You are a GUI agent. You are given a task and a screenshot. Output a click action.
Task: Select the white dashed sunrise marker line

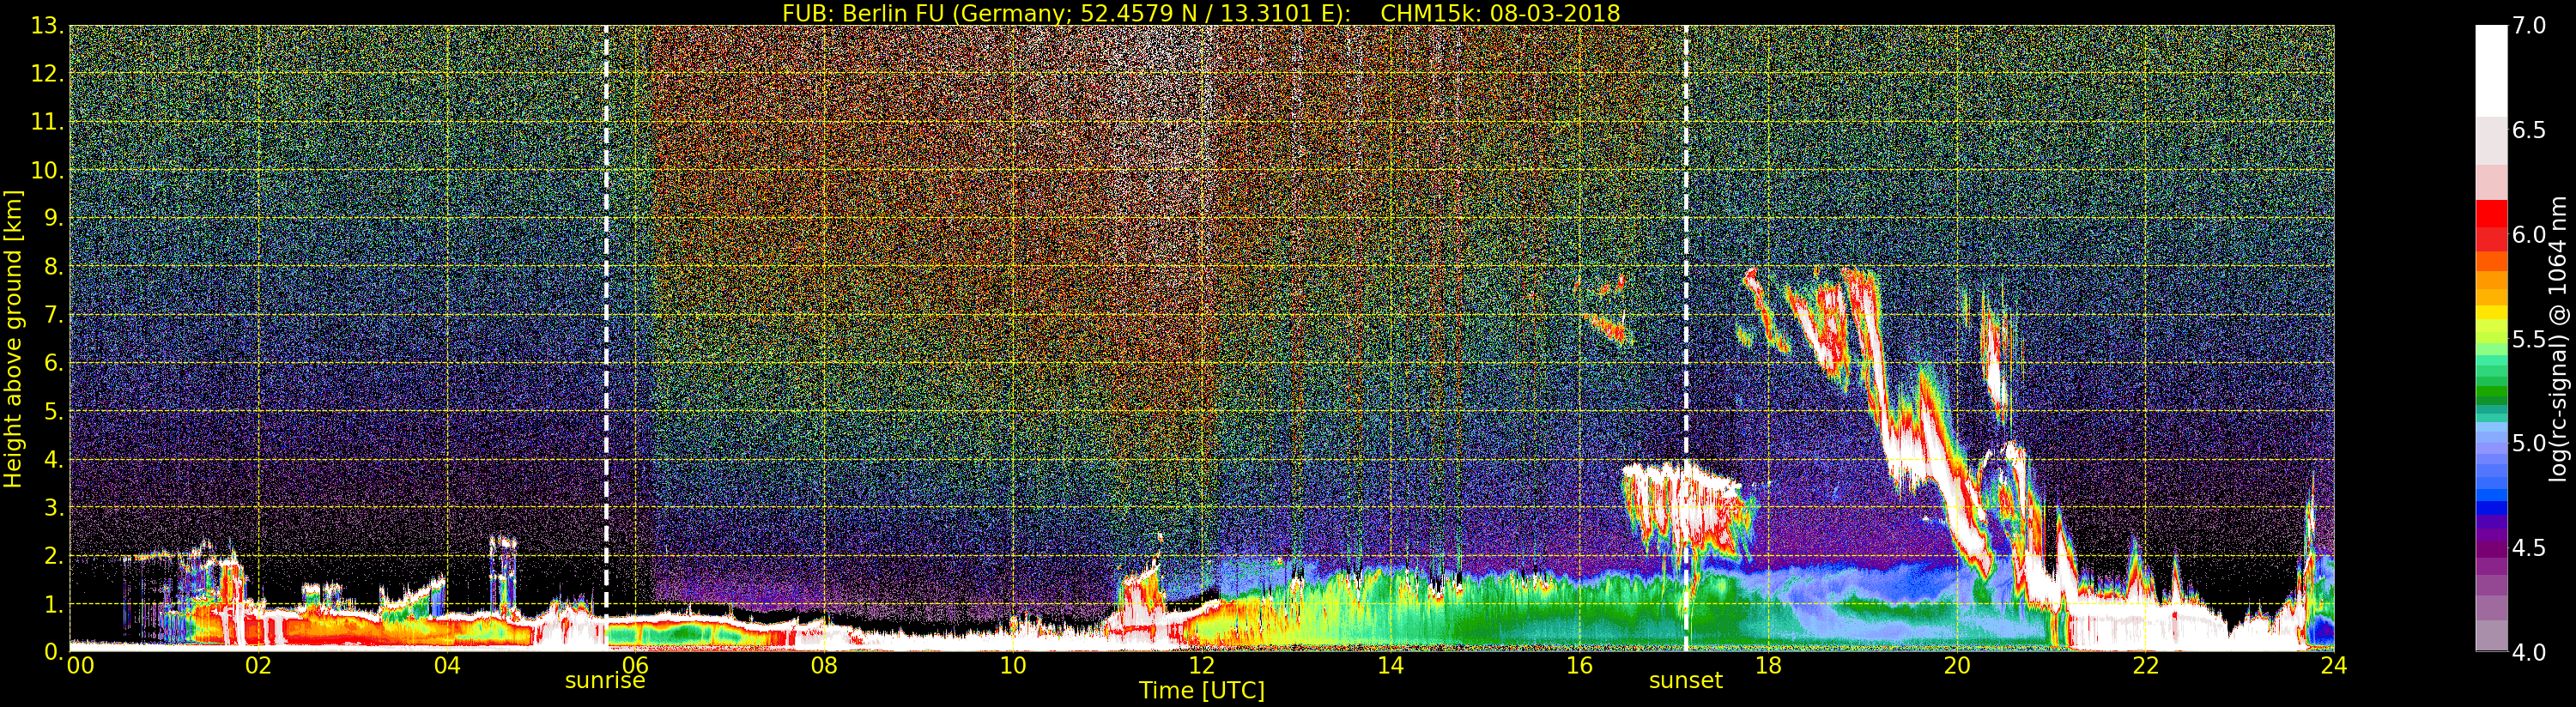[x=606, y=338]
